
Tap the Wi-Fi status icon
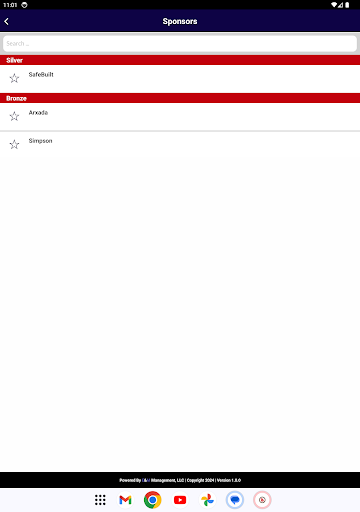coord(334,5)
